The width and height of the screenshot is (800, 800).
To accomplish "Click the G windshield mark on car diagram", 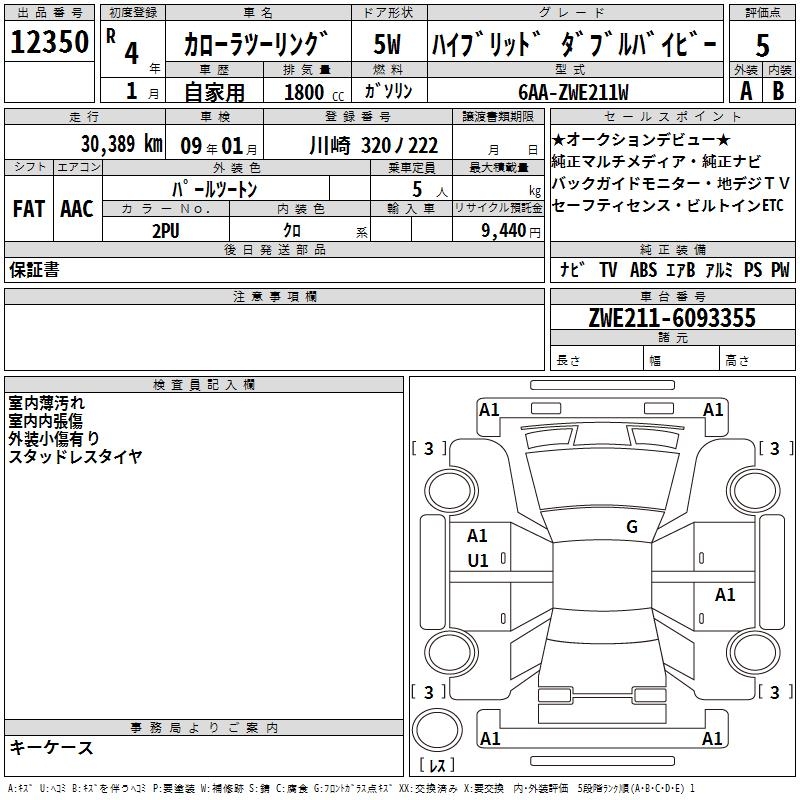I will (631, 526).
